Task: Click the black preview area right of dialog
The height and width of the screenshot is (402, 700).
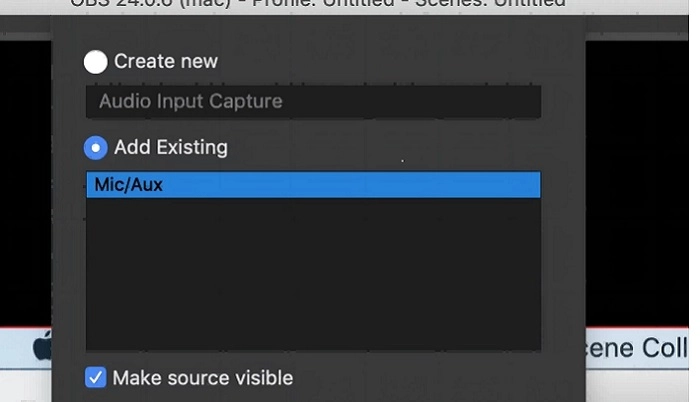Action: [x=637, y=183]
